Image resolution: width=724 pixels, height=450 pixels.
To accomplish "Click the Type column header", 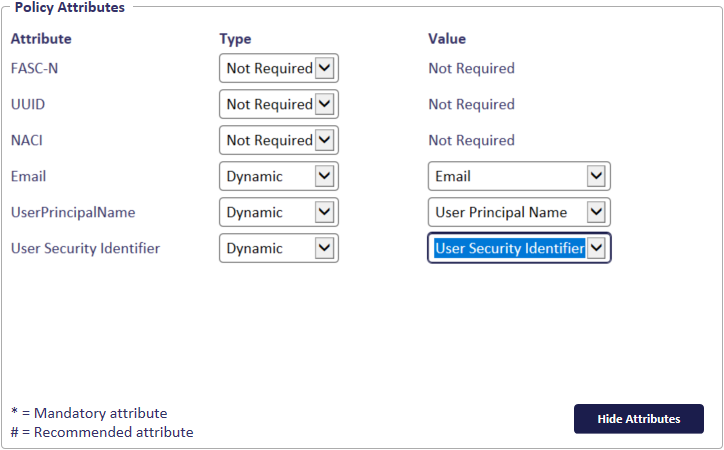I will pos(235,39).
